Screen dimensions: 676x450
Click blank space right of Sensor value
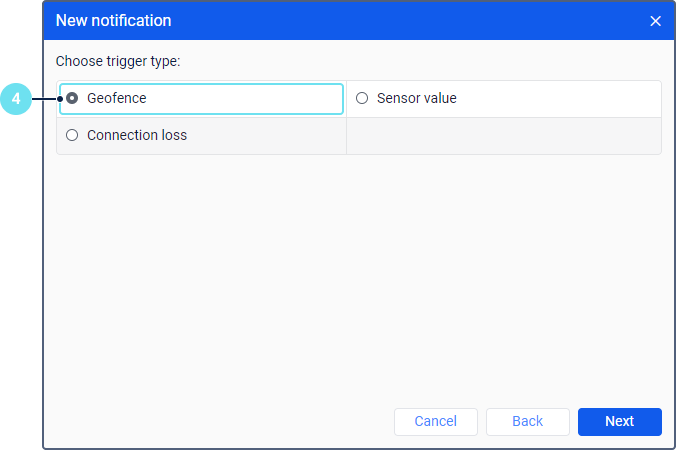pos(560,99)
